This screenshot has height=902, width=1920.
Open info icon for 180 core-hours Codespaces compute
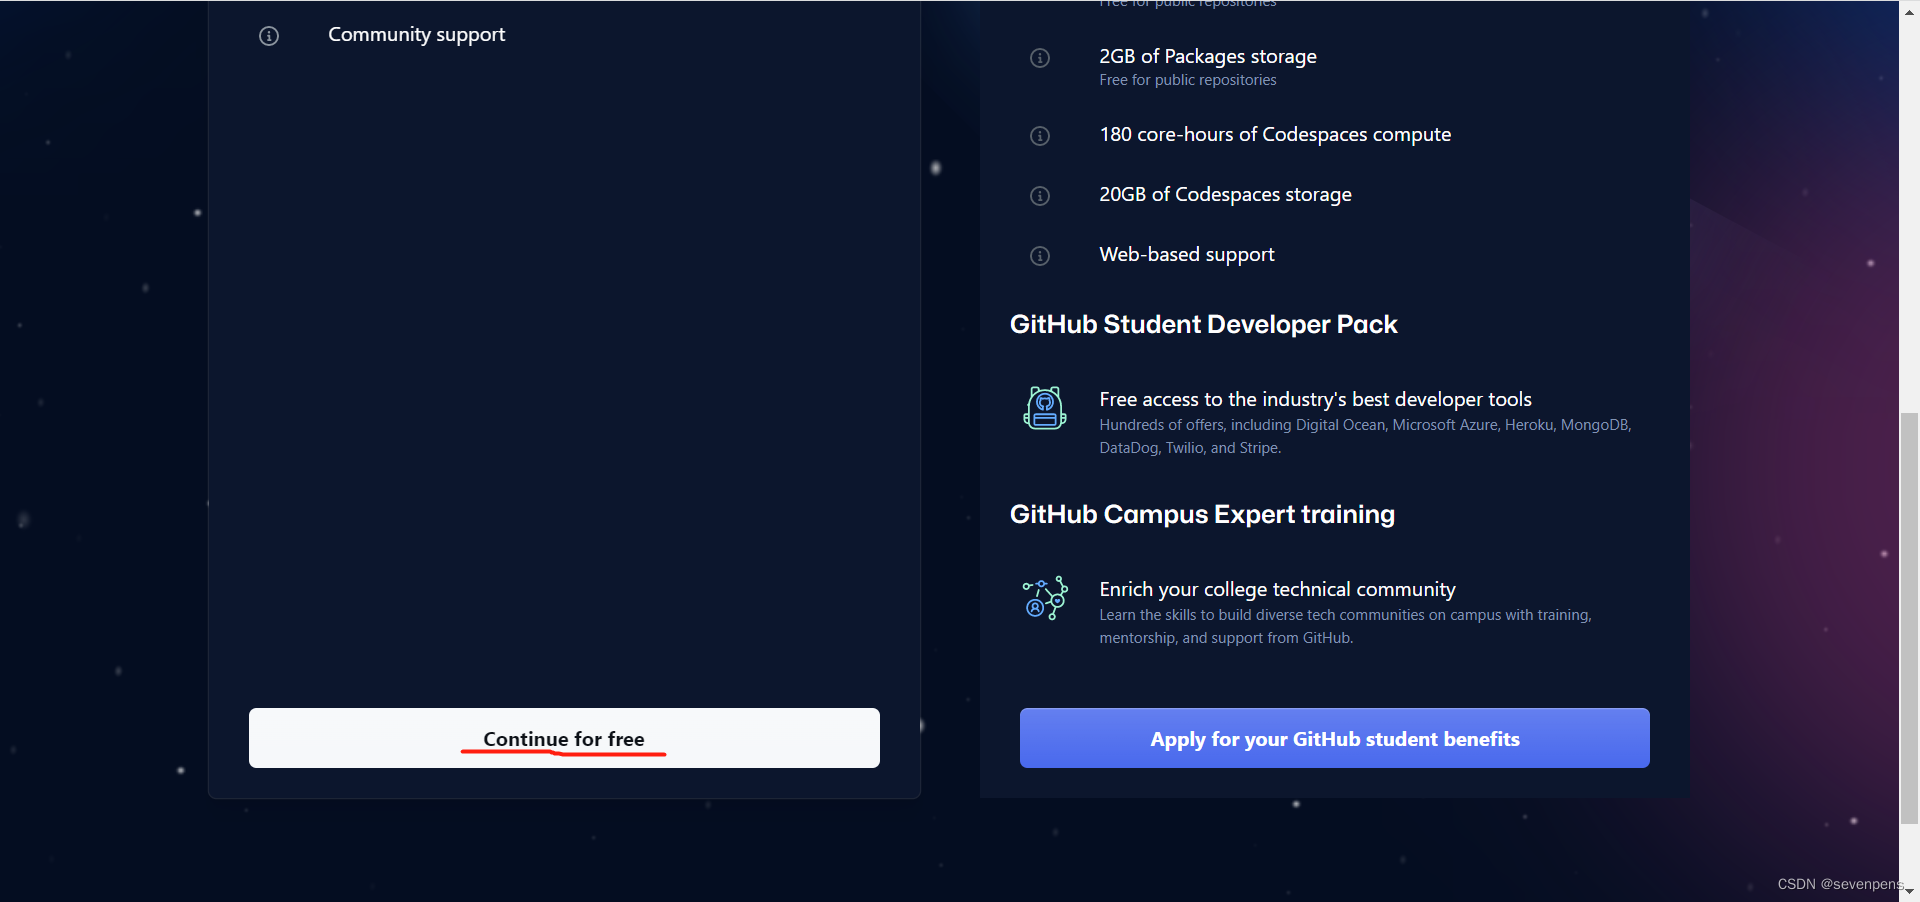1040,136
